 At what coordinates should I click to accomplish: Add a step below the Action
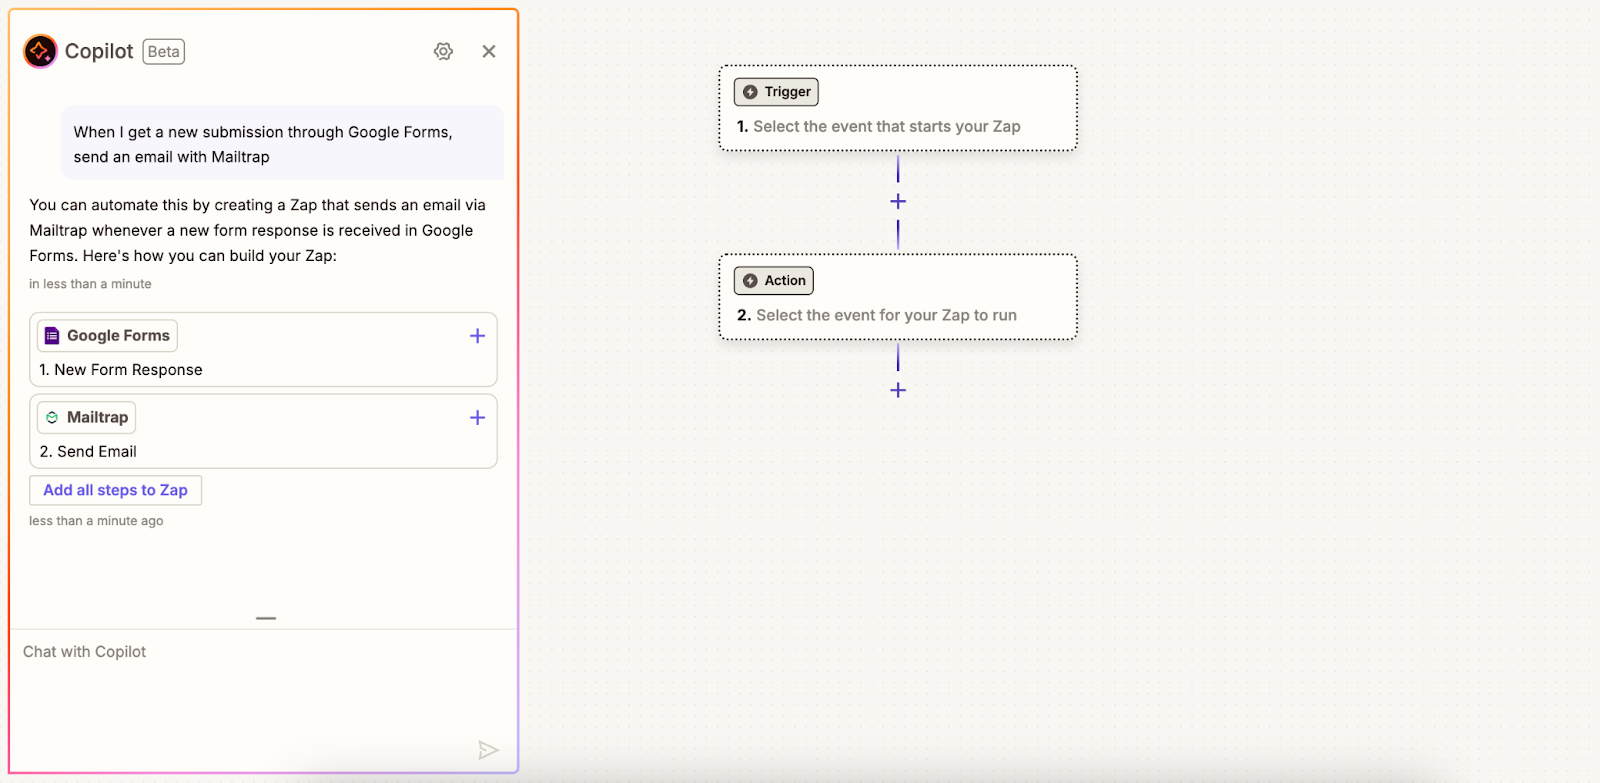[x=898, y=390]
